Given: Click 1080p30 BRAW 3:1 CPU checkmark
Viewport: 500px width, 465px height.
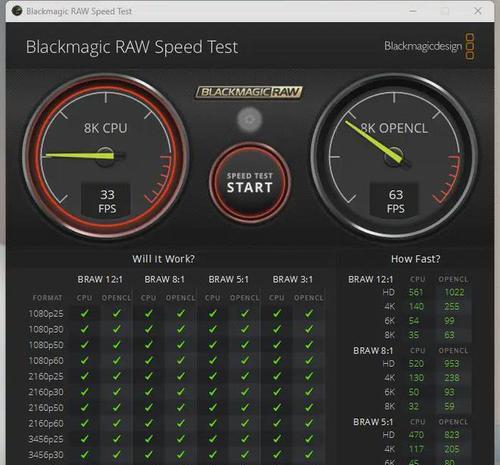Looking at the screenshot, I should pyautogui.click(x=277, y=329).
